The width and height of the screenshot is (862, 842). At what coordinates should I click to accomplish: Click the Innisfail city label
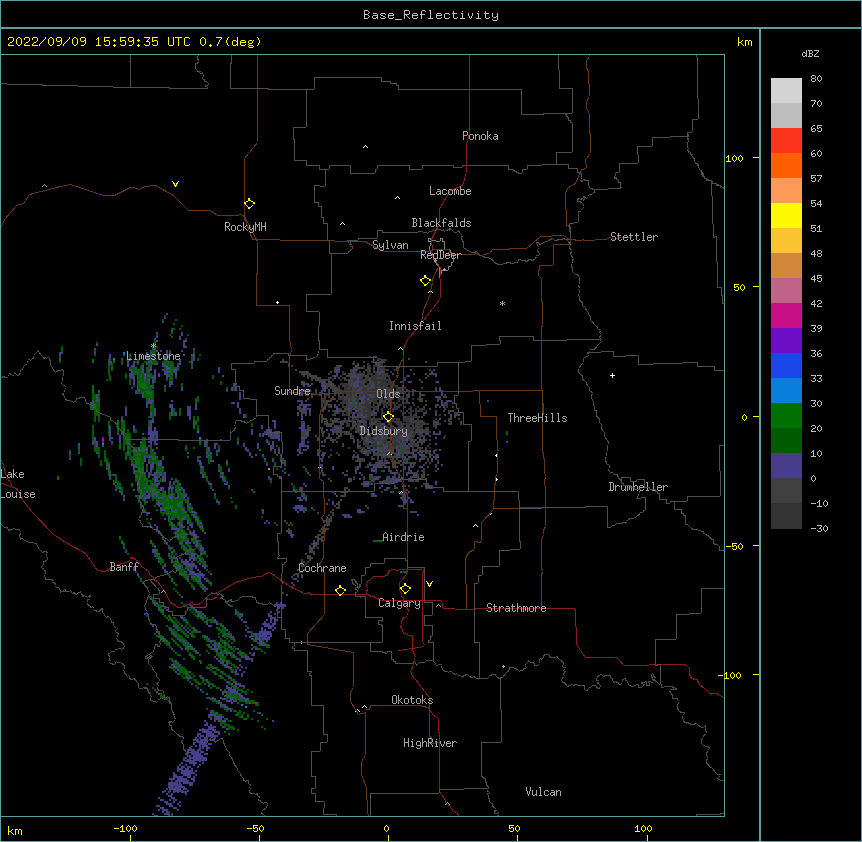415,326
